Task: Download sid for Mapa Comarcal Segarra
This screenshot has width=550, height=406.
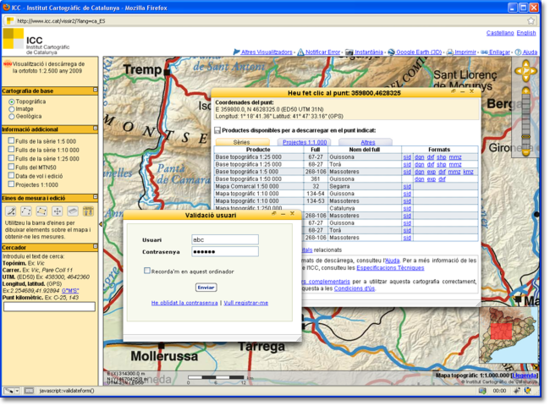Action: pyautogui.click(x=407, y=186)
